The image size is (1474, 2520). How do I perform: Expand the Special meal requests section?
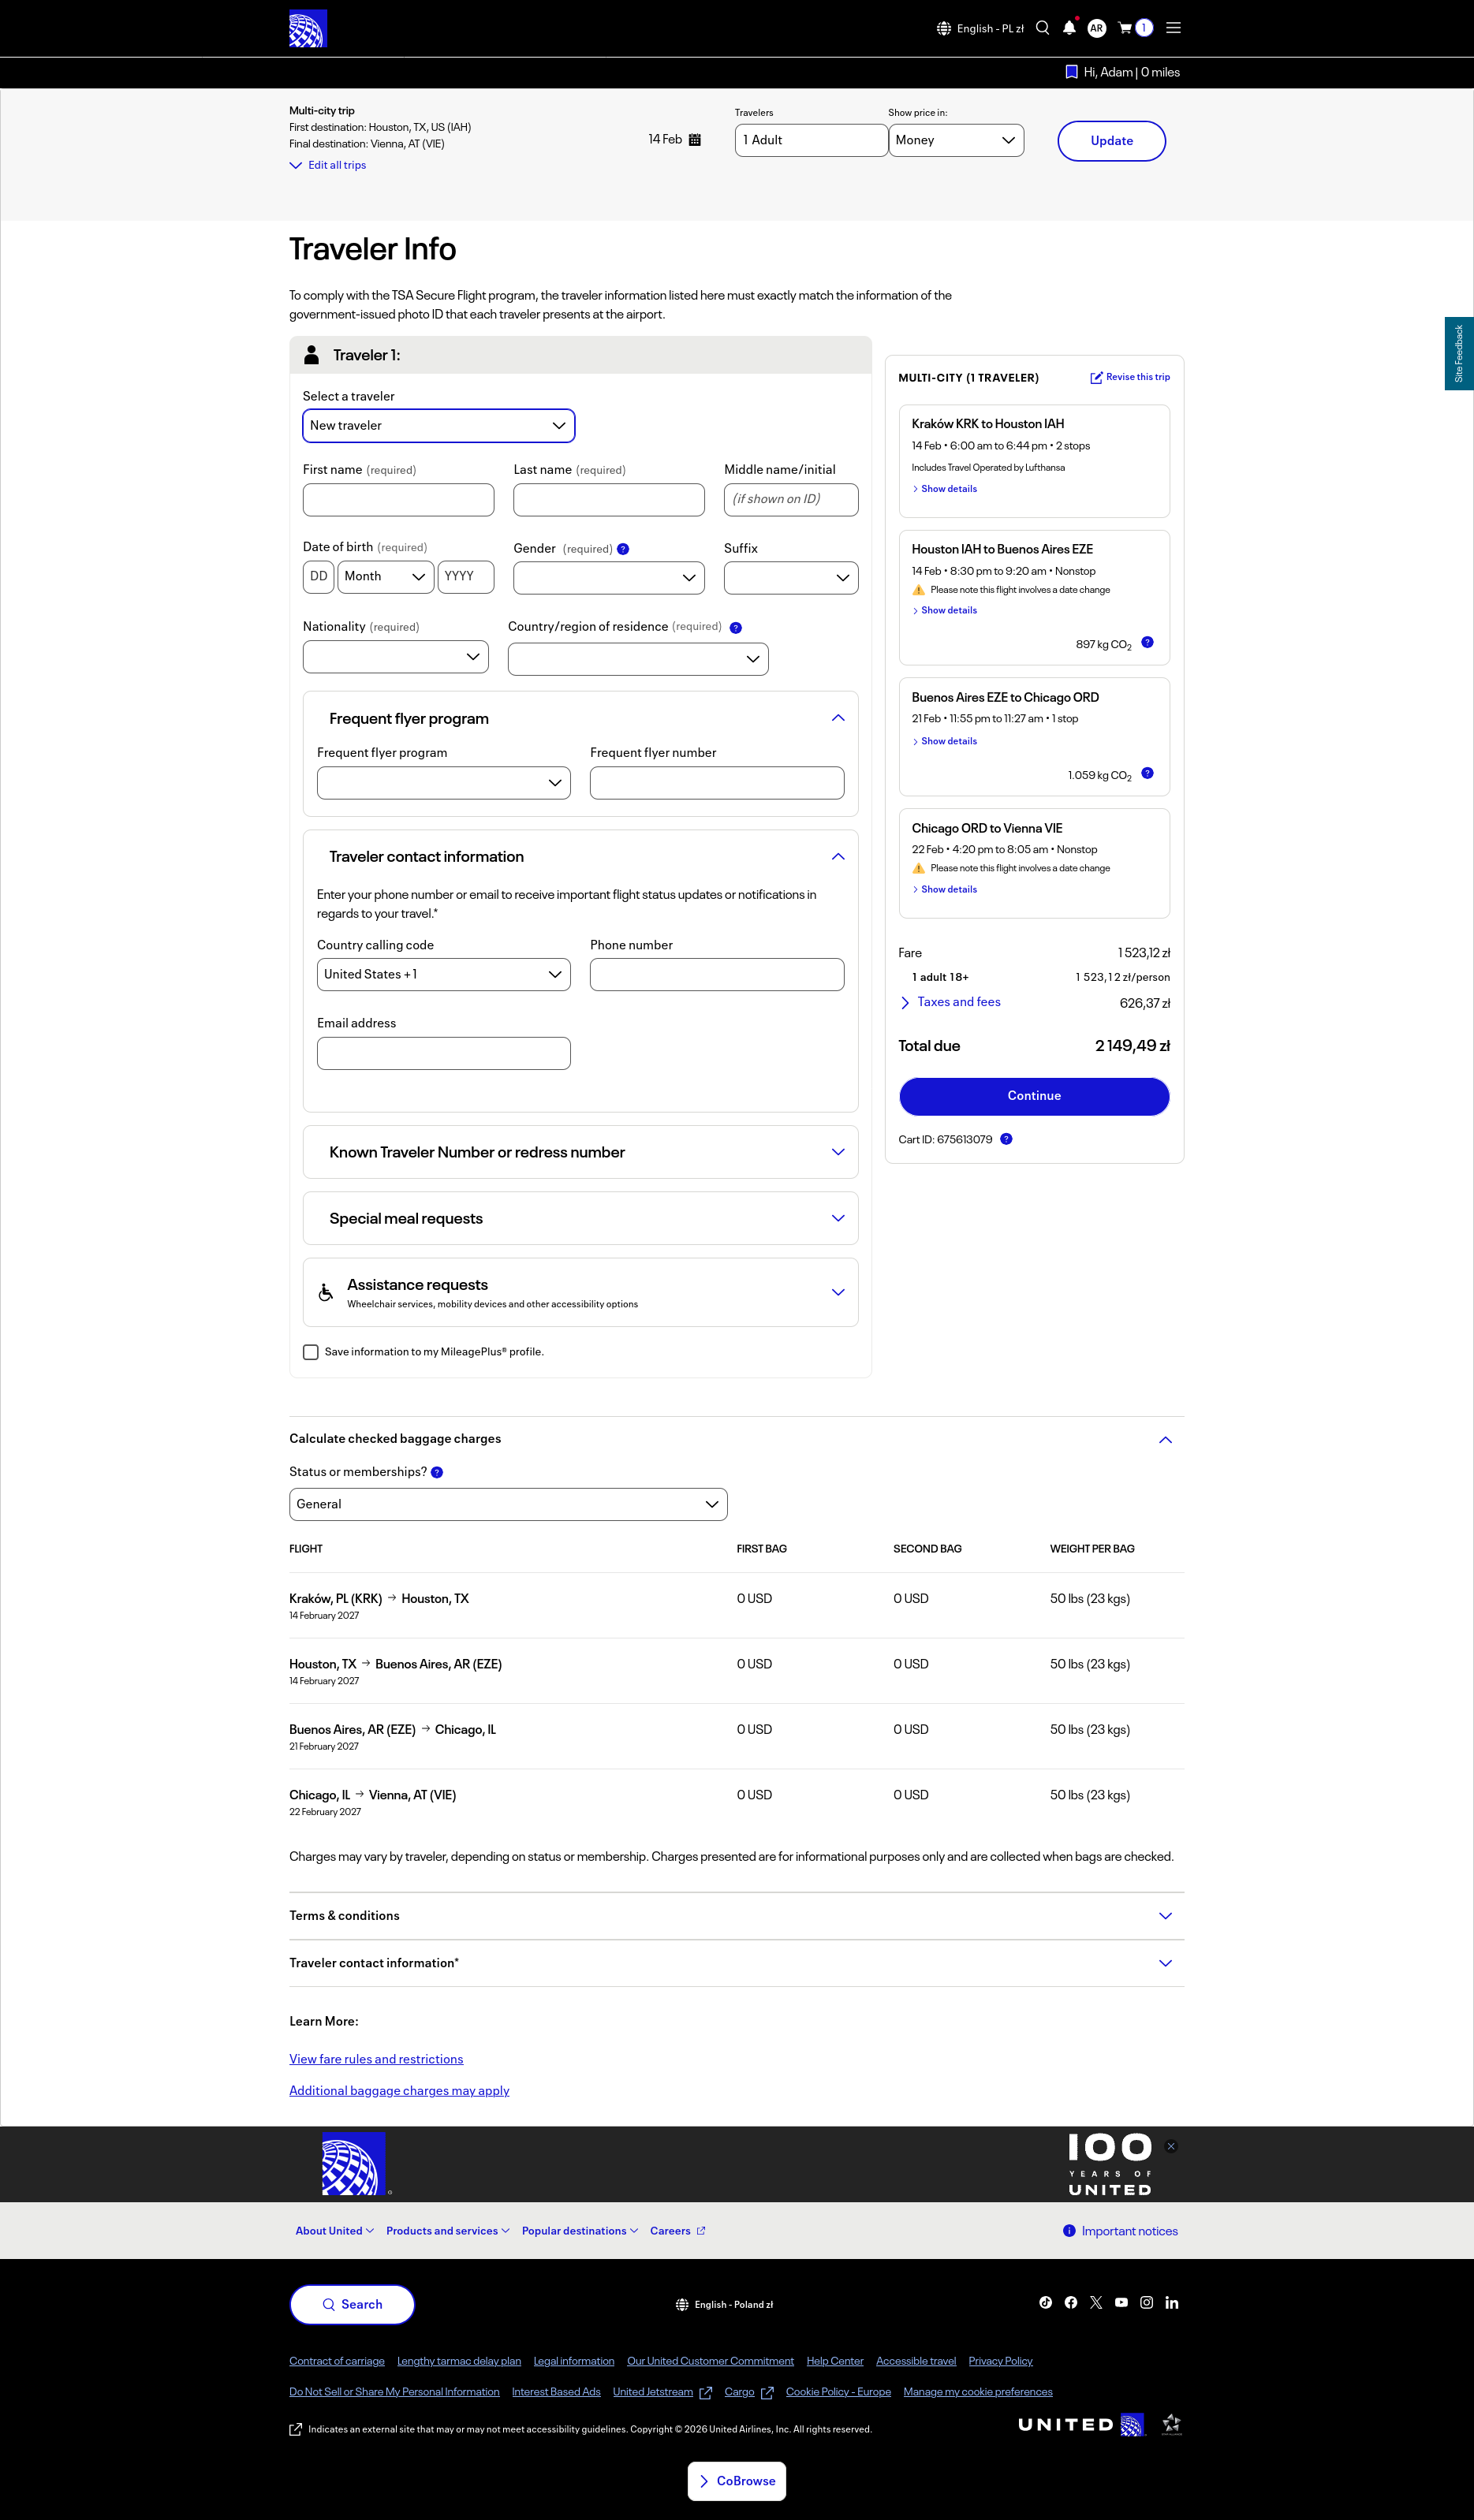(x=581, y=1218)
